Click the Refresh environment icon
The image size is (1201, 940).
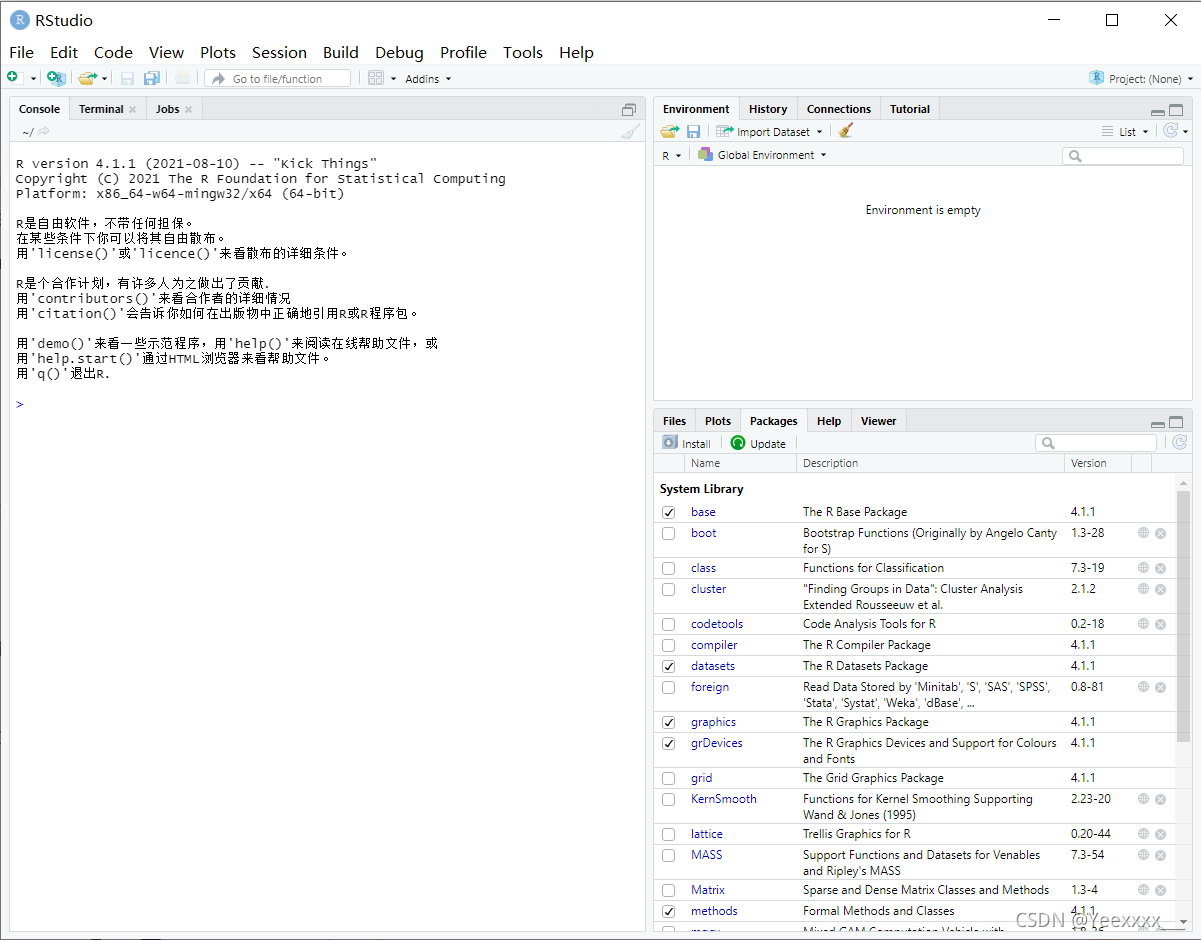coord(1170,131)
